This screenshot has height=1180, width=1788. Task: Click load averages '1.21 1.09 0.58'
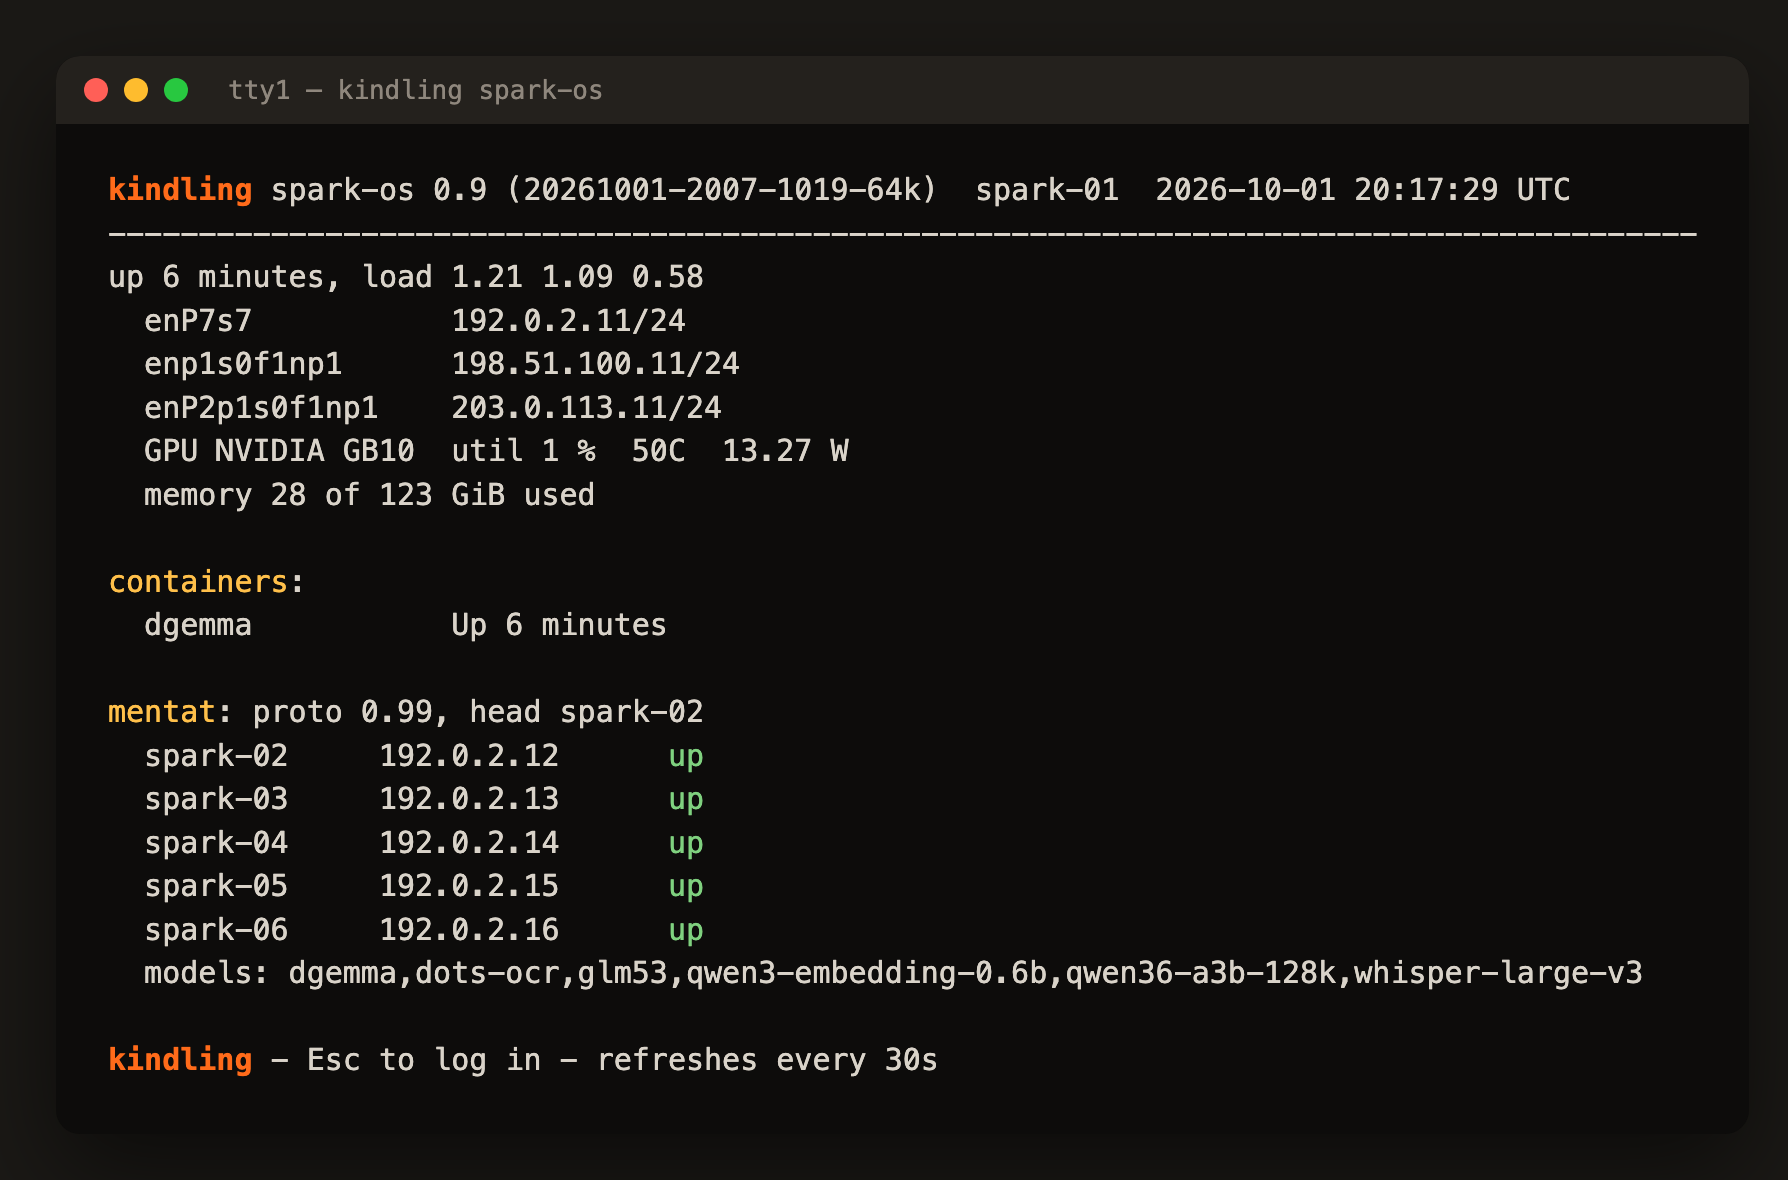578,277
